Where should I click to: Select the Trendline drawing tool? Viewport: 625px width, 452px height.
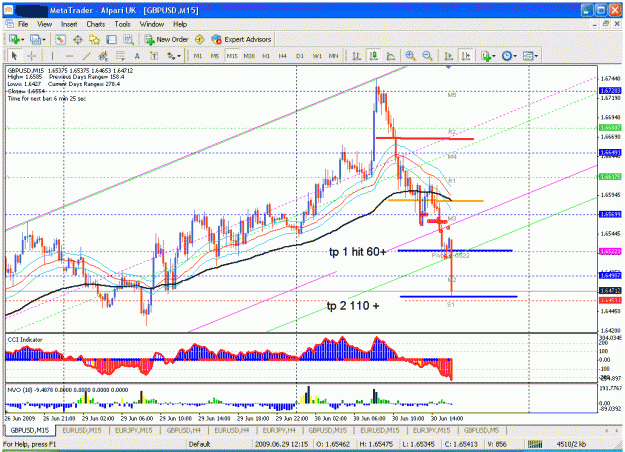click(x=86, y=56)
